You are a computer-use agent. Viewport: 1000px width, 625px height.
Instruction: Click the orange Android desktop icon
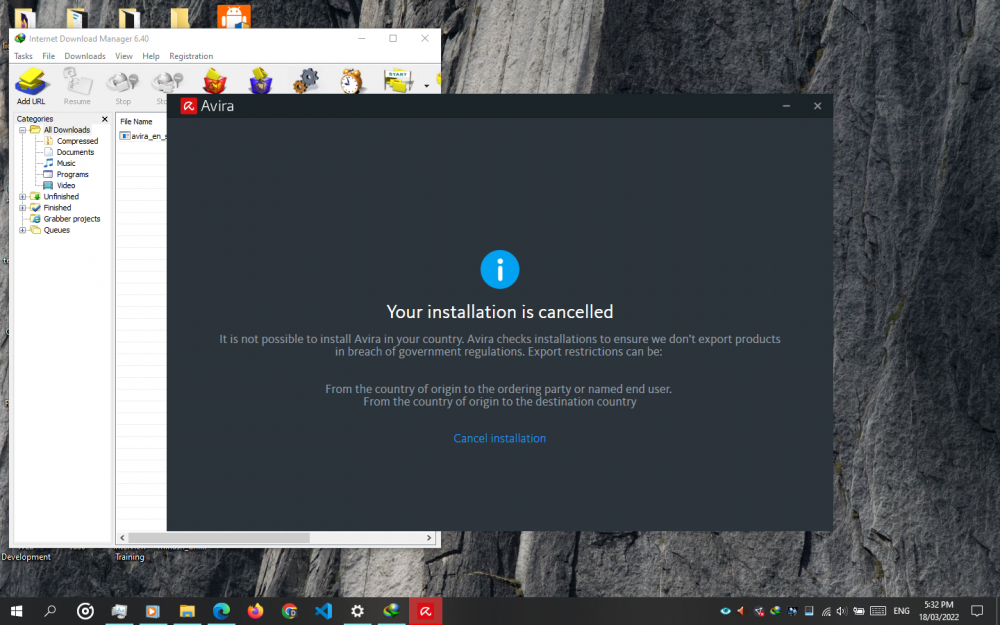pyautogui.click(x=233, y=17)
